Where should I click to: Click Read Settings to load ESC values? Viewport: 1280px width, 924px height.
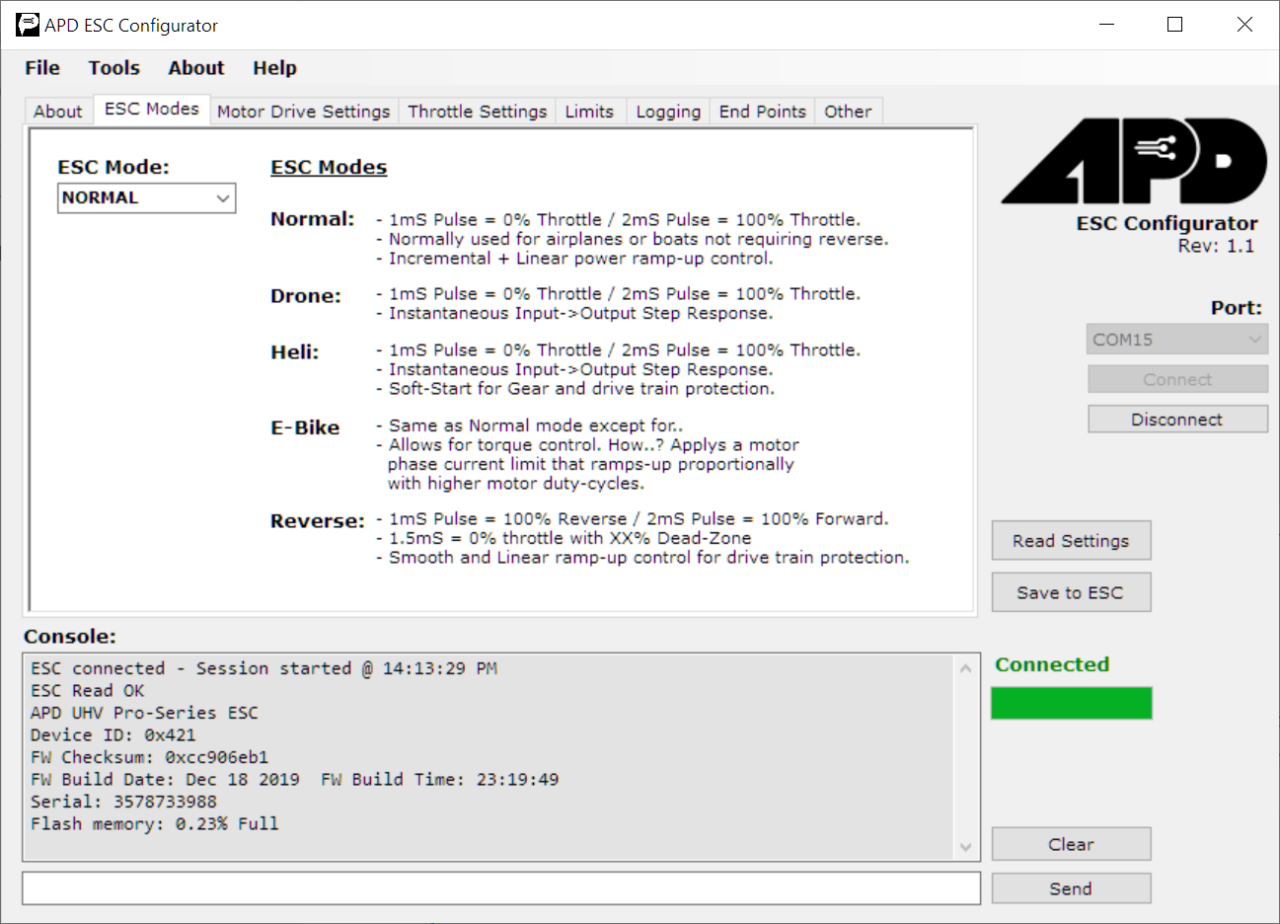click(1070, 539)
